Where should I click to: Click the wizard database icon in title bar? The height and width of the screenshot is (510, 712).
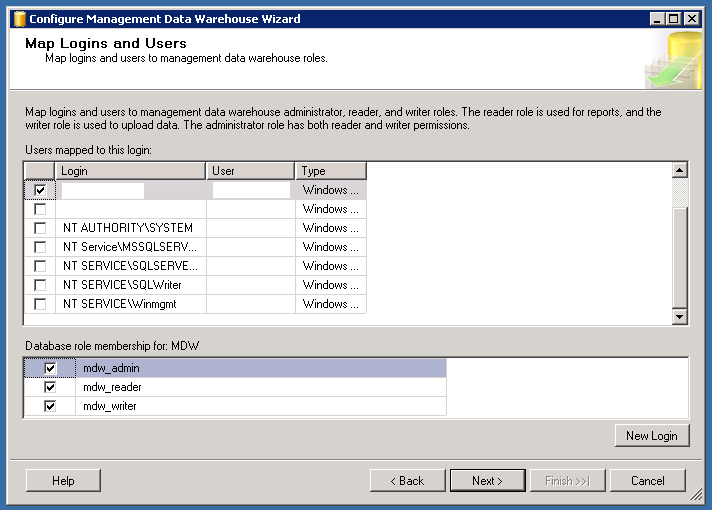[18, 19]
